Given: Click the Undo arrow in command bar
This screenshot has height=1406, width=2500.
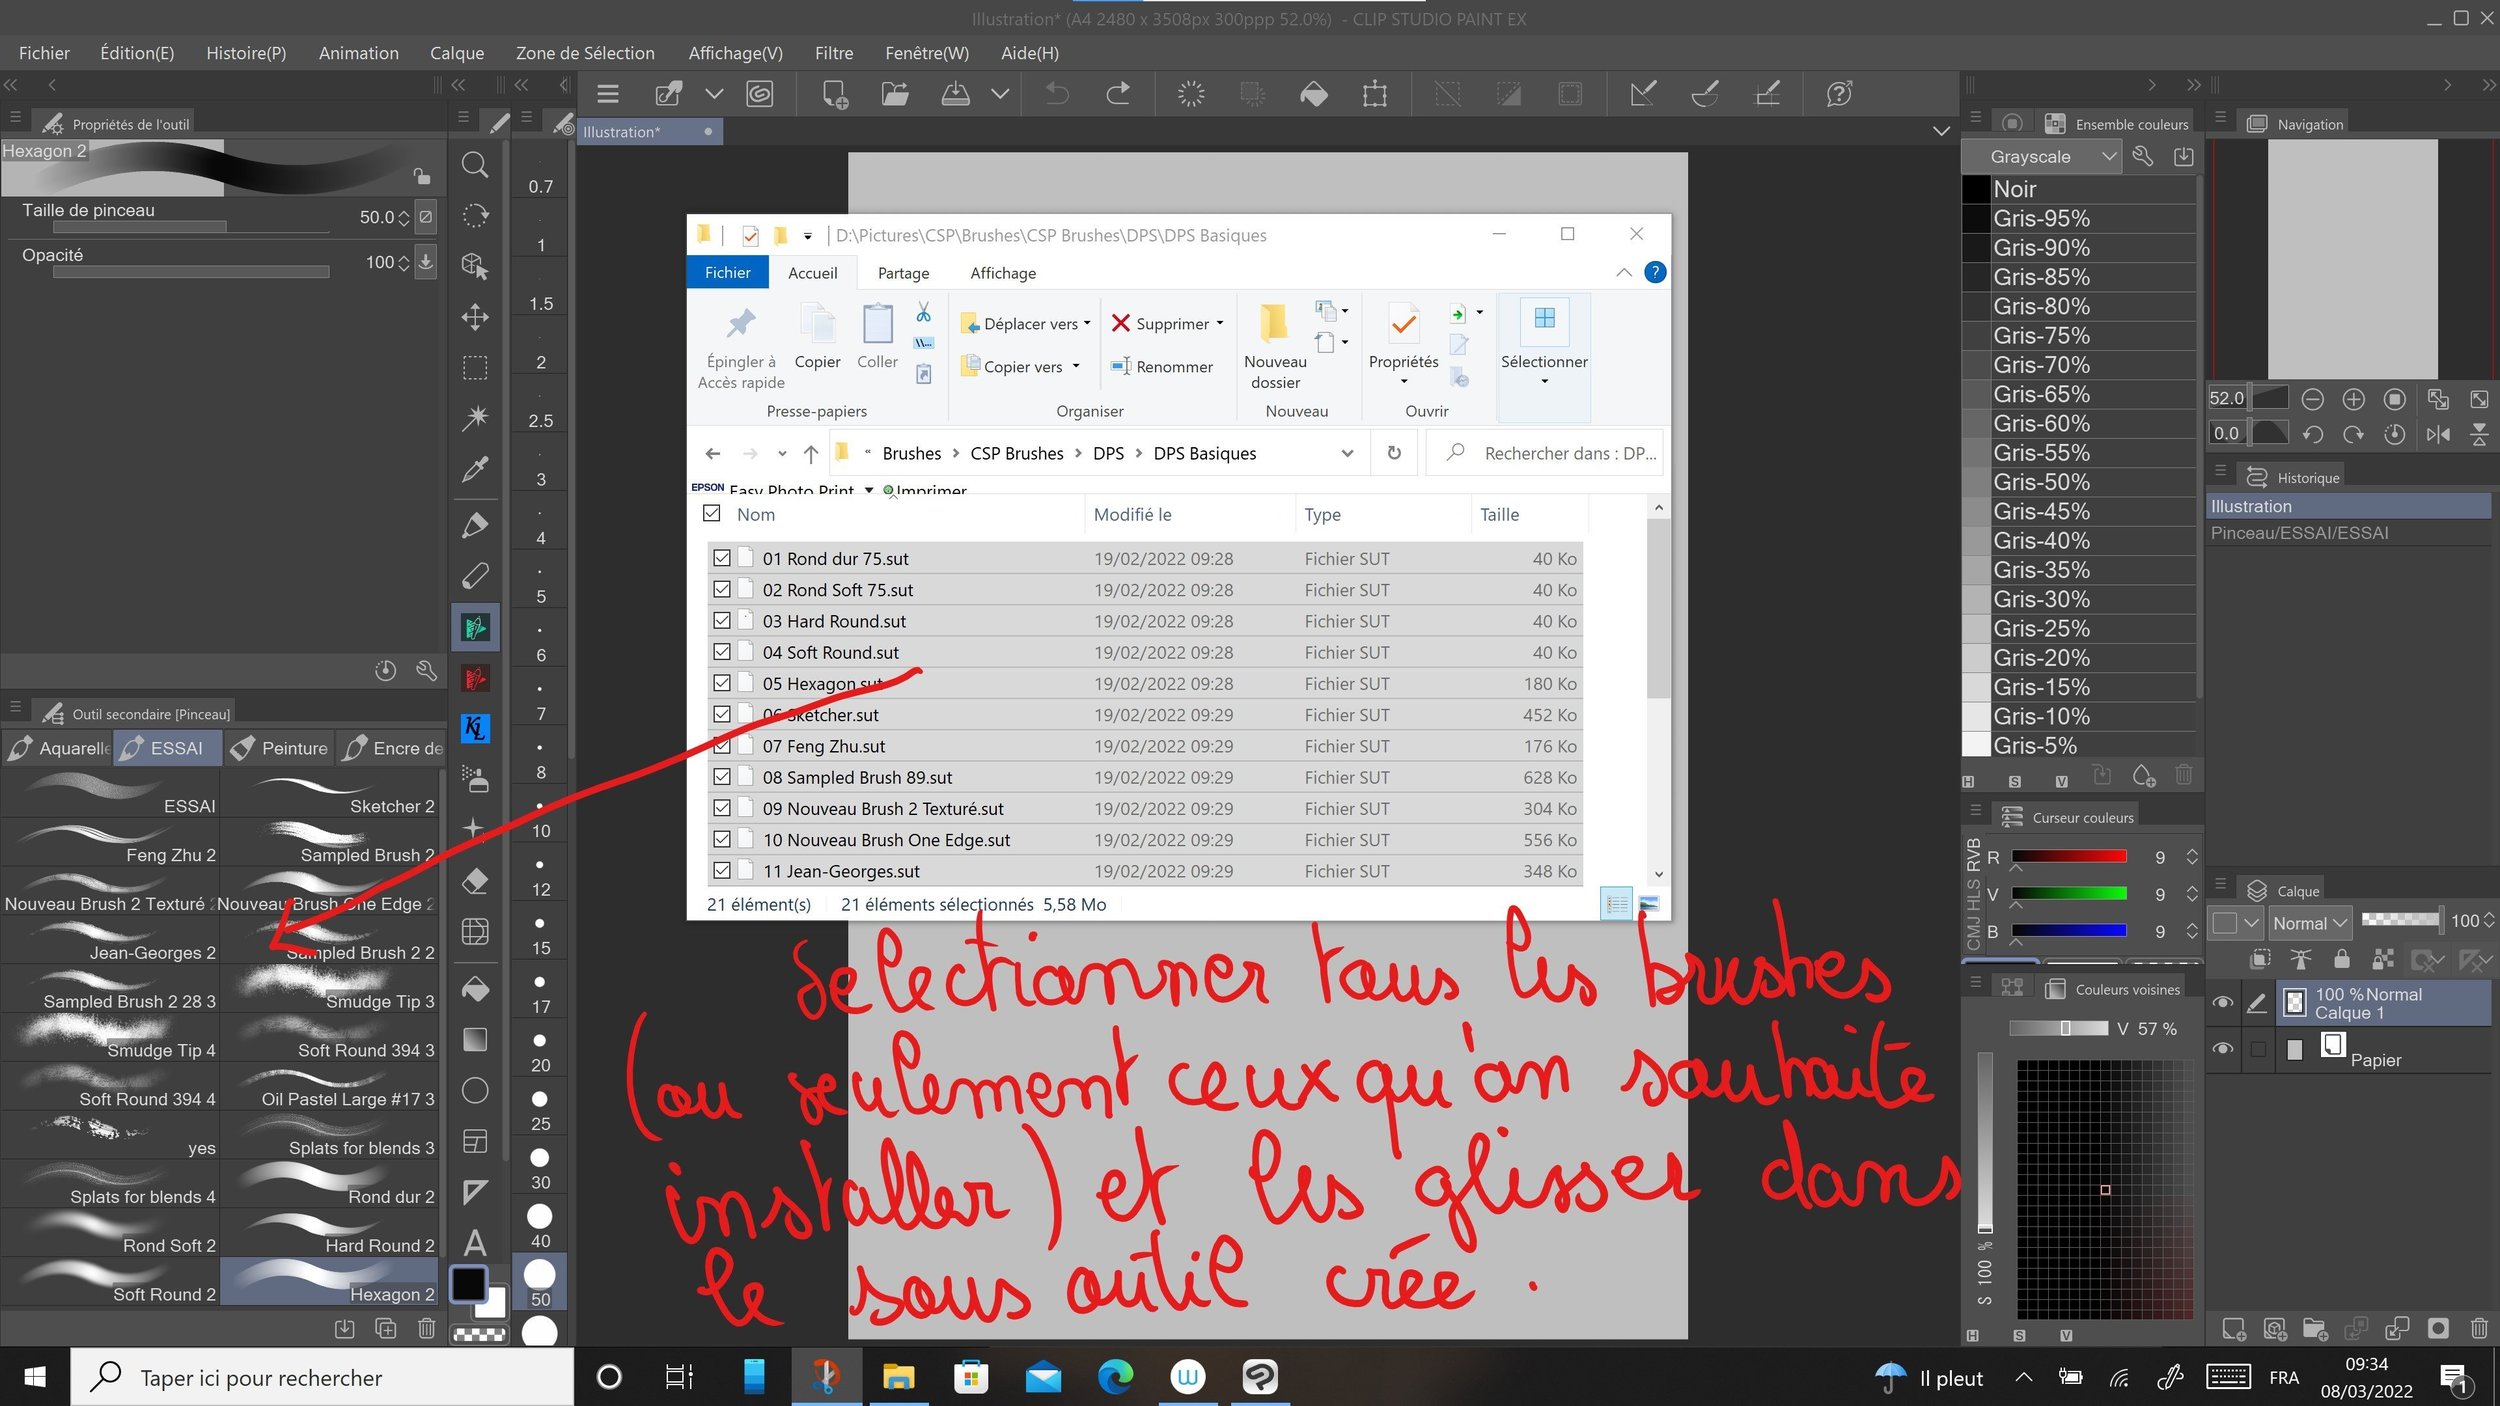Looking at the screenshot, I should [x=1057, y=94].
